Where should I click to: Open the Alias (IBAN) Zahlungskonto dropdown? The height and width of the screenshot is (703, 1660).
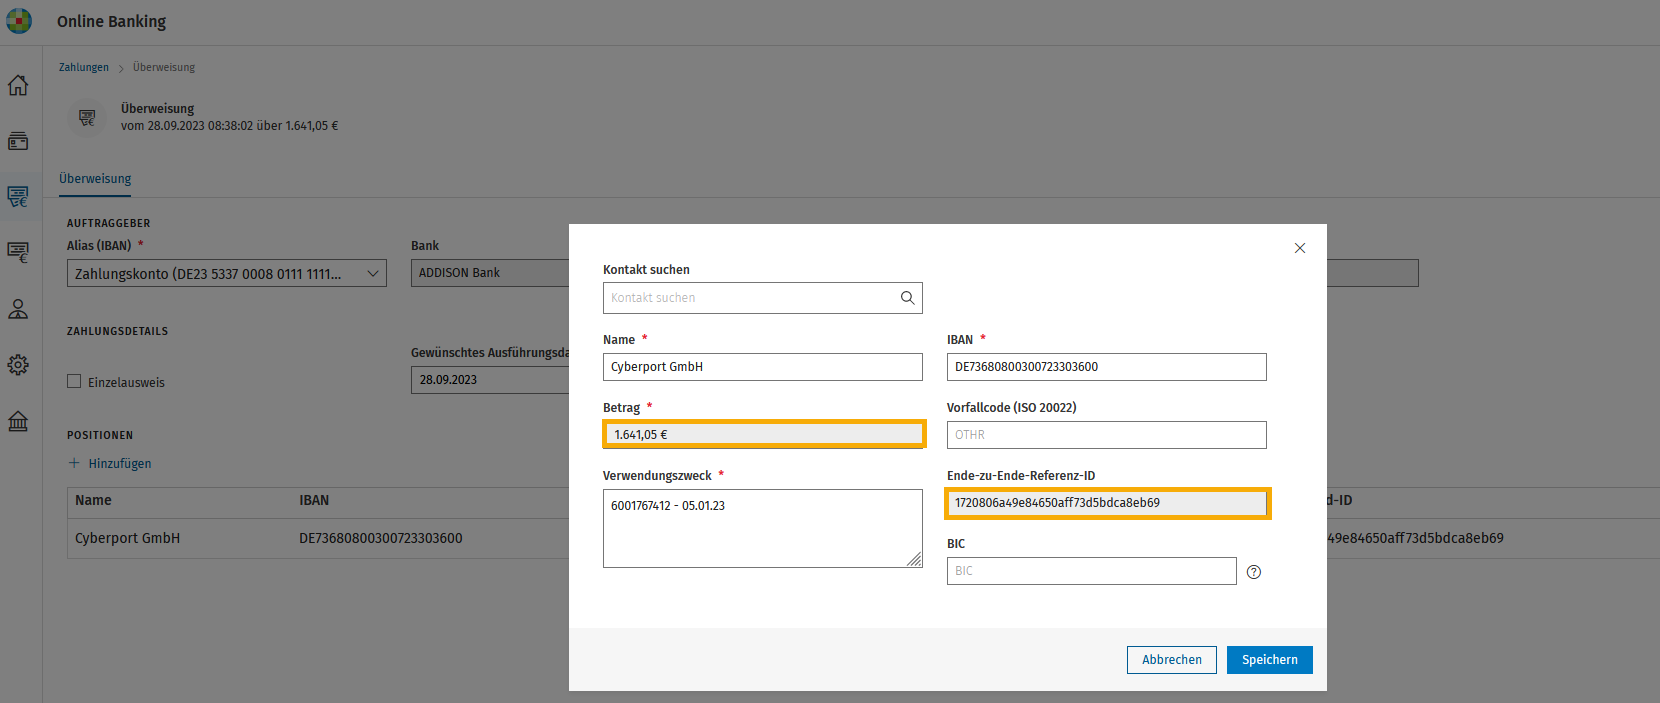[x=227, y=273]
